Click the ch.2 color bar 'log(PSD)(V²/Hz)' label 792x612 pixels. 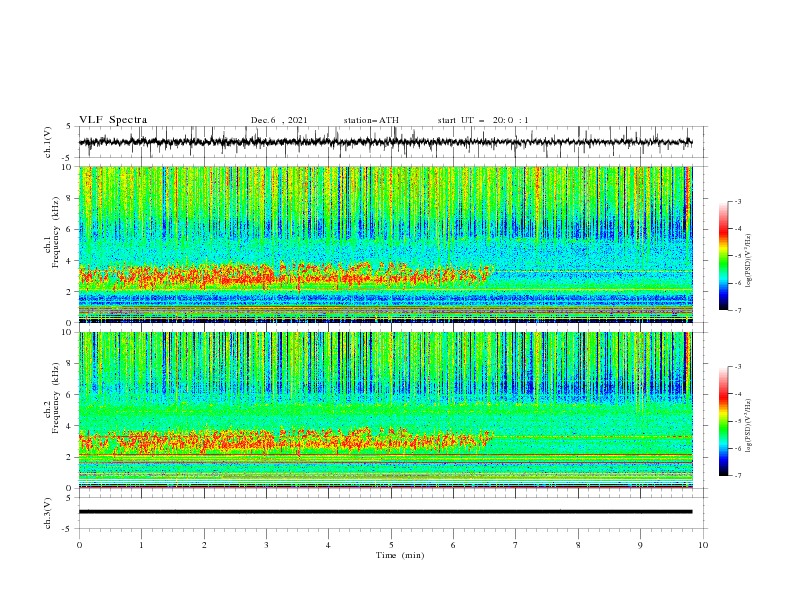(749, 425)
